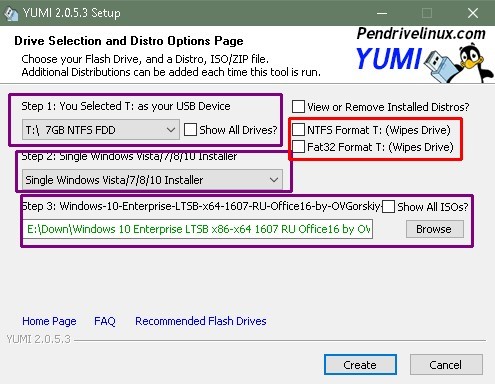Viewport: 495px width, 384px height.
Task: Click the ISO file path field
Action: (x=198, y=229)
